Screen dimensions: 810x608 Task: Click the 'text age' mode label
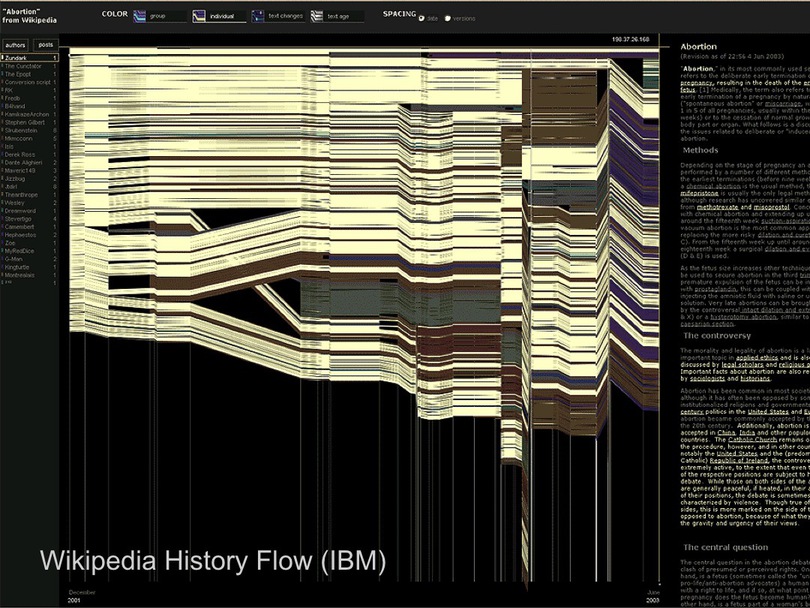click(x=338, y=17)
